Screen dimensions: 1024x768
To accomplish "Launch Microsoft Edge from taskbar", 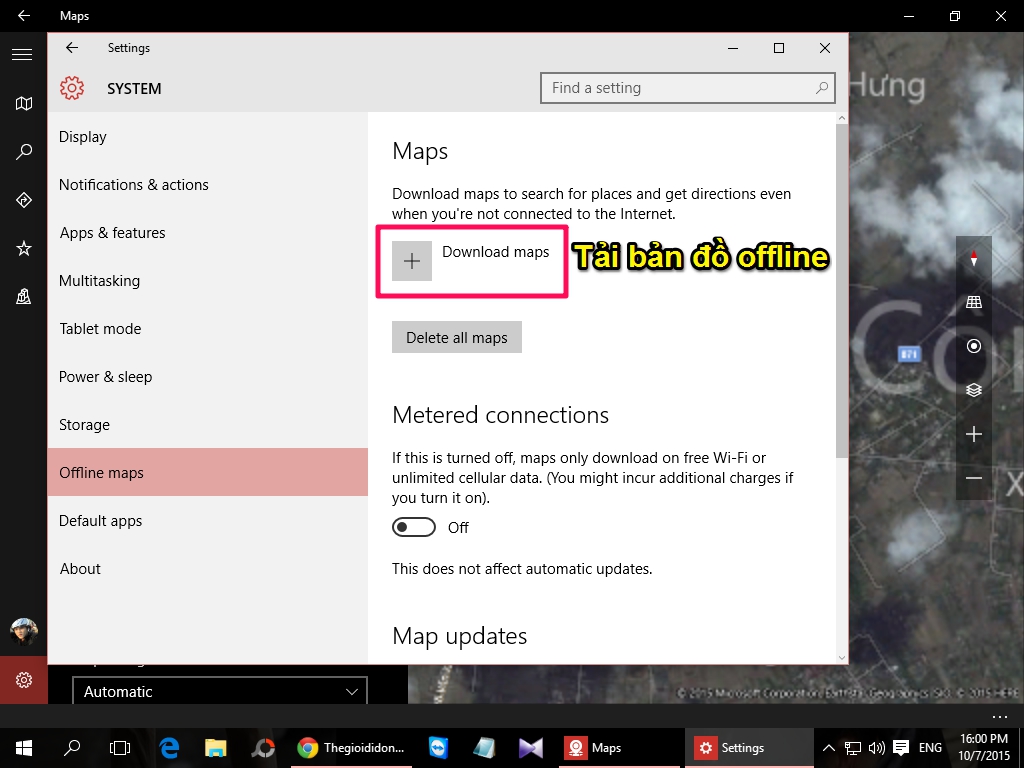I will (169, 748).
